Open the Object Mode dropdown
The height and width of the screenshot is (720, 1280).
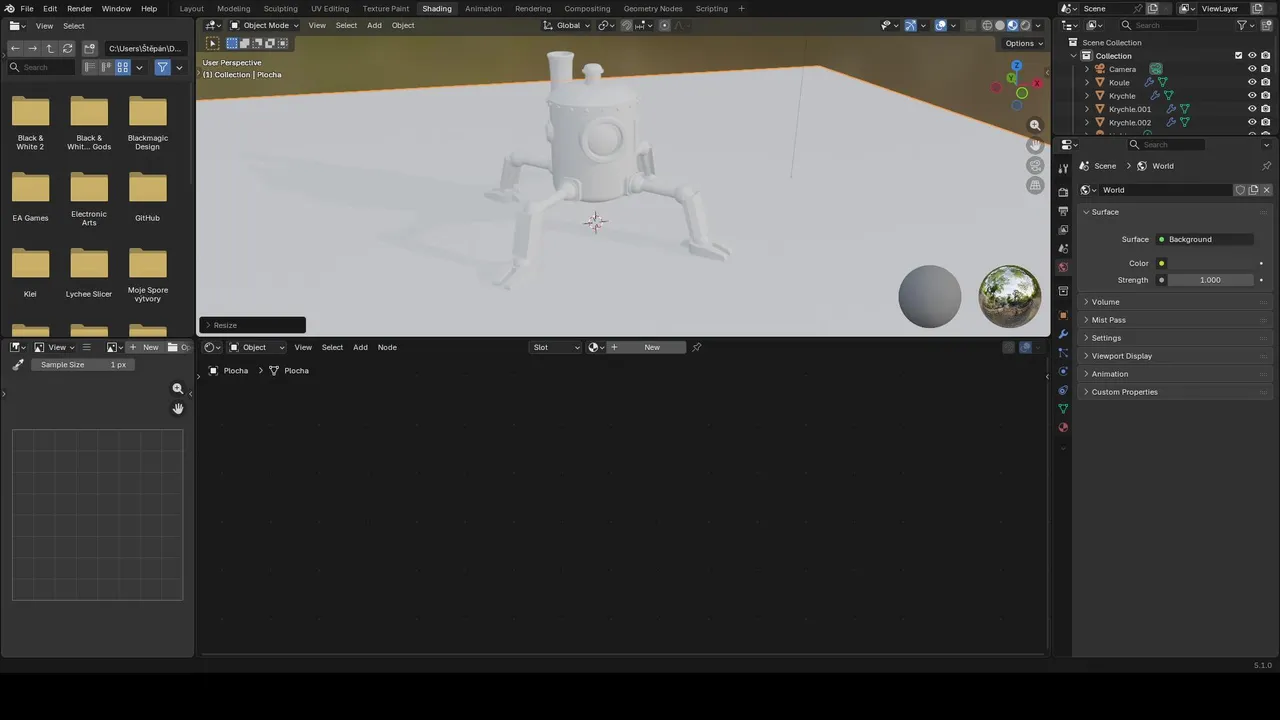(x=264, y=26)
